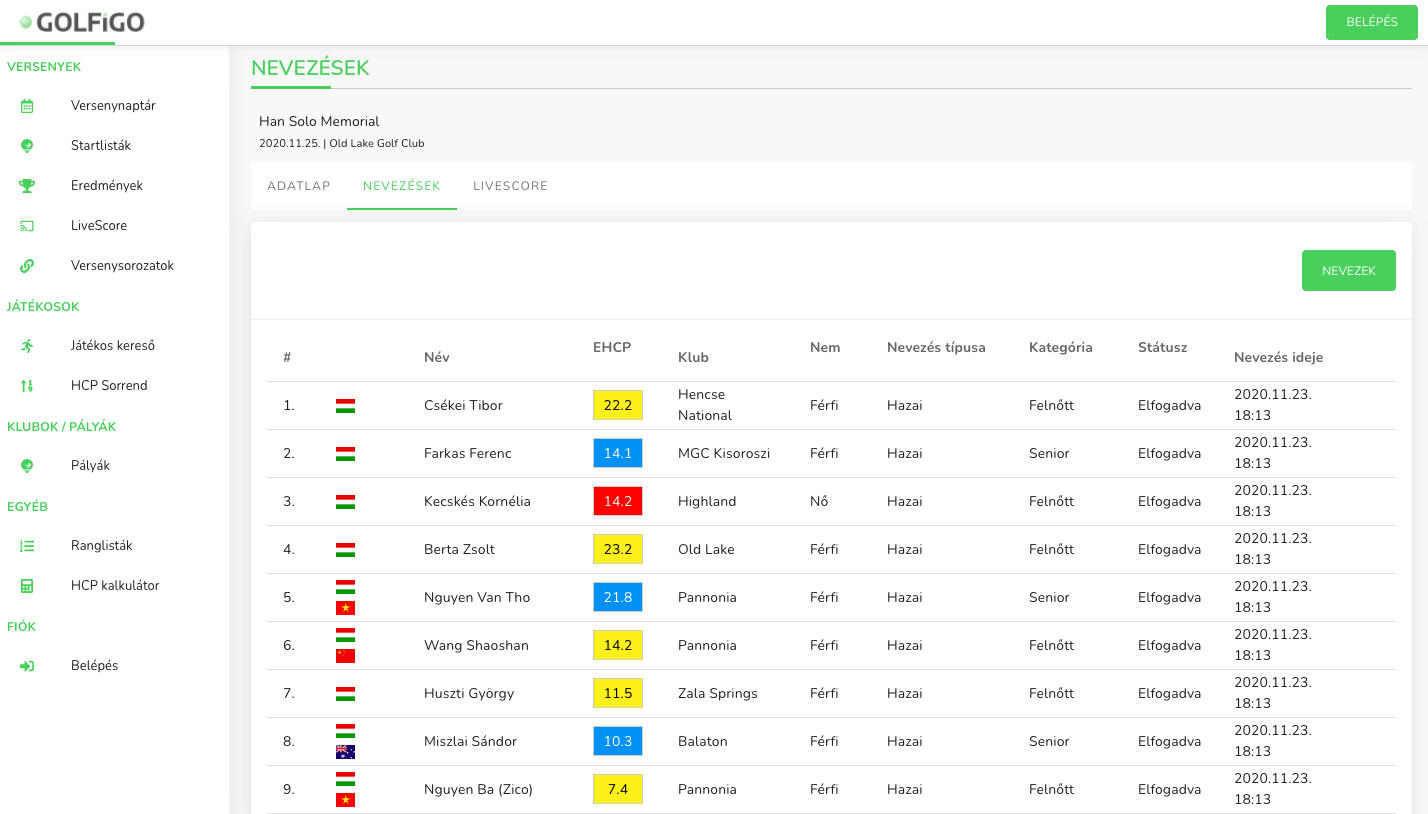
Task: Select LiveScore in the sidebar
Action: tap(99, 226)
